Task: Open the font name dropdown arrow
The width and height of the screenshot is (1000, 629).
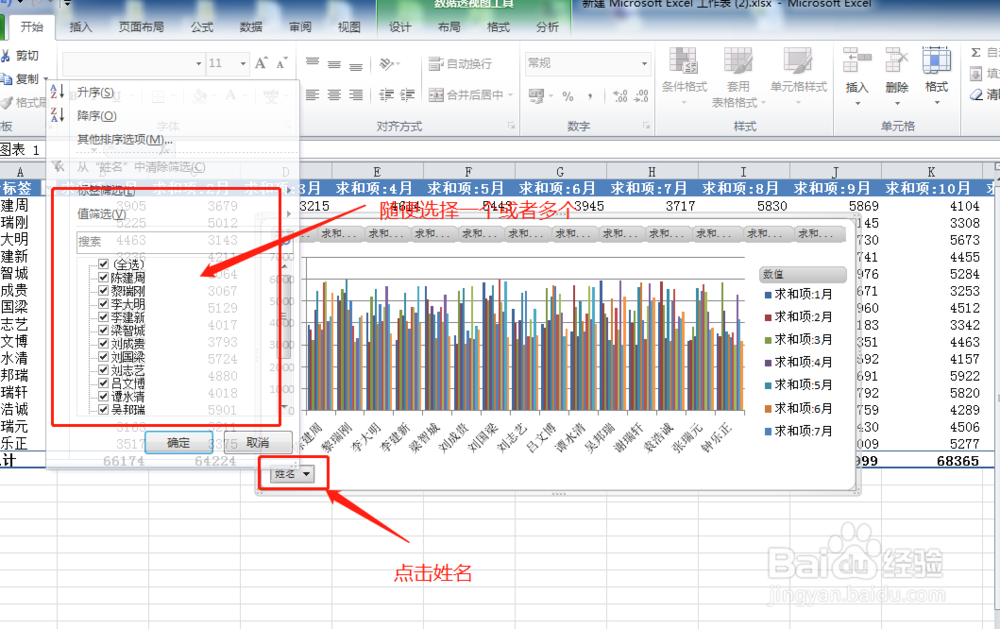Action: click(198, 63)
